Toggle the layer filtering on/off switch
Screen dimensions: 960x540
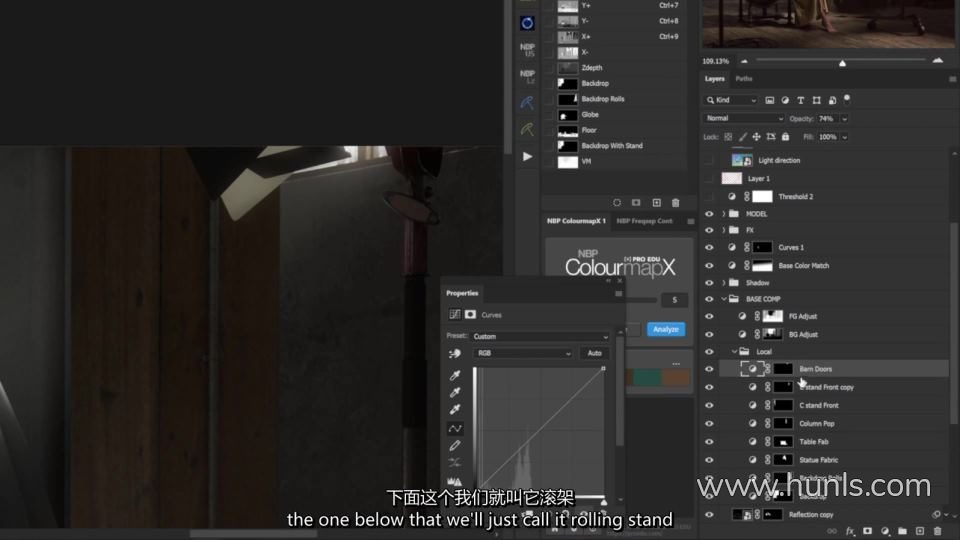click(x=847, y=98)
